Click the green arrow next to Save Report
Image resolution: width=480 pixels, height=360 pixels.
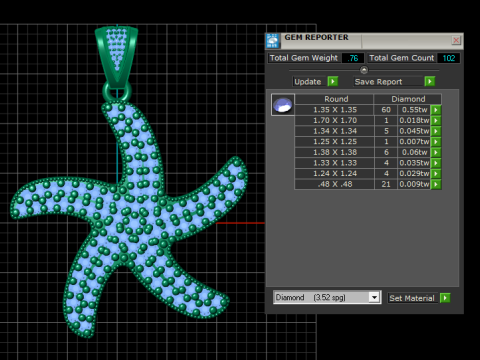[x=430, y=81]
